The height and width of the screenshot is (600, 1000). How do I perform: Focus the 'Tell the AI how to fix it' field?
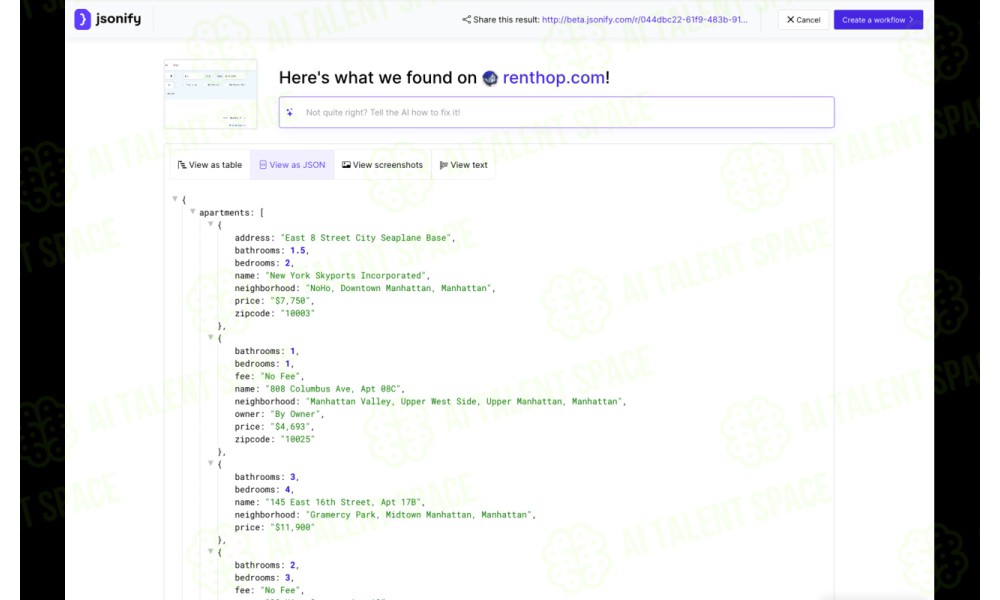(x=556, y=112)
